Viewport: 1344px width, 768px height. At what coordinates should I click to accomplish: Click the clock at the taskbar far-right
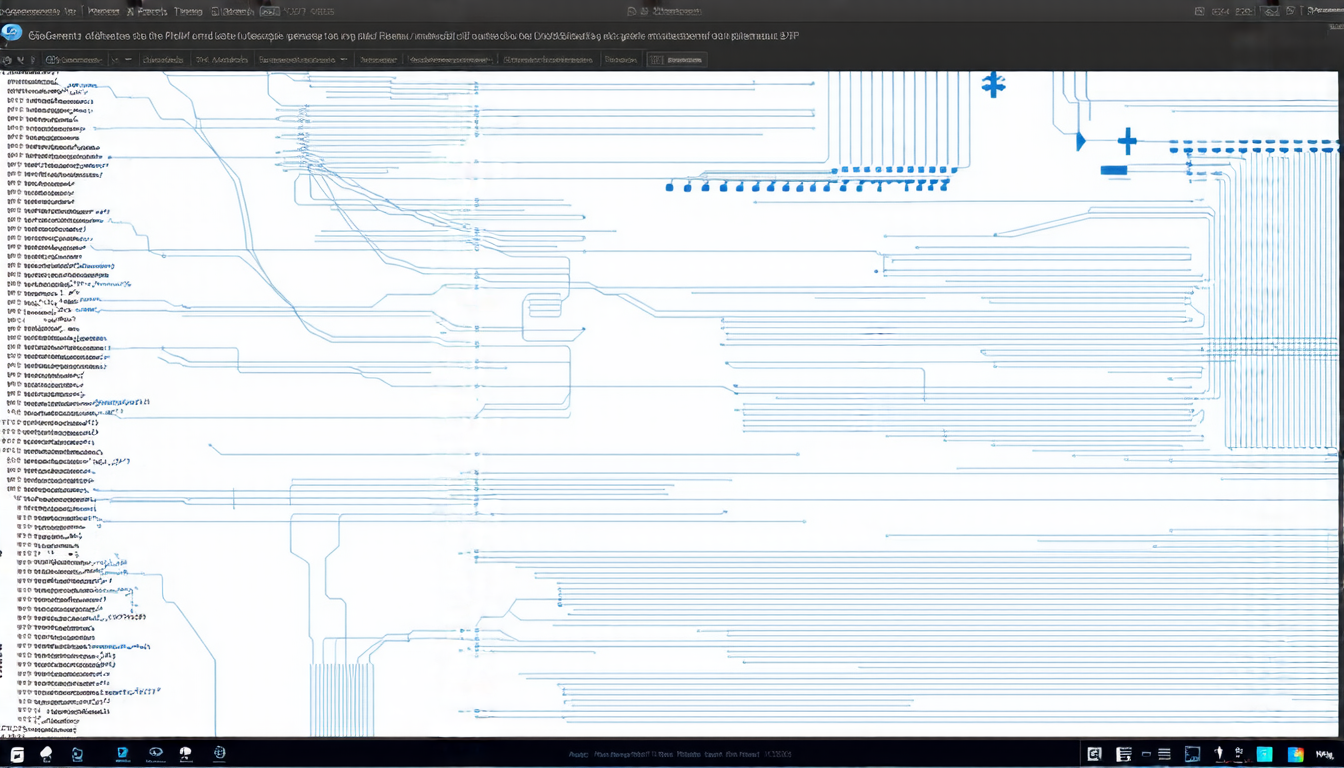(x=1324, y=754)
